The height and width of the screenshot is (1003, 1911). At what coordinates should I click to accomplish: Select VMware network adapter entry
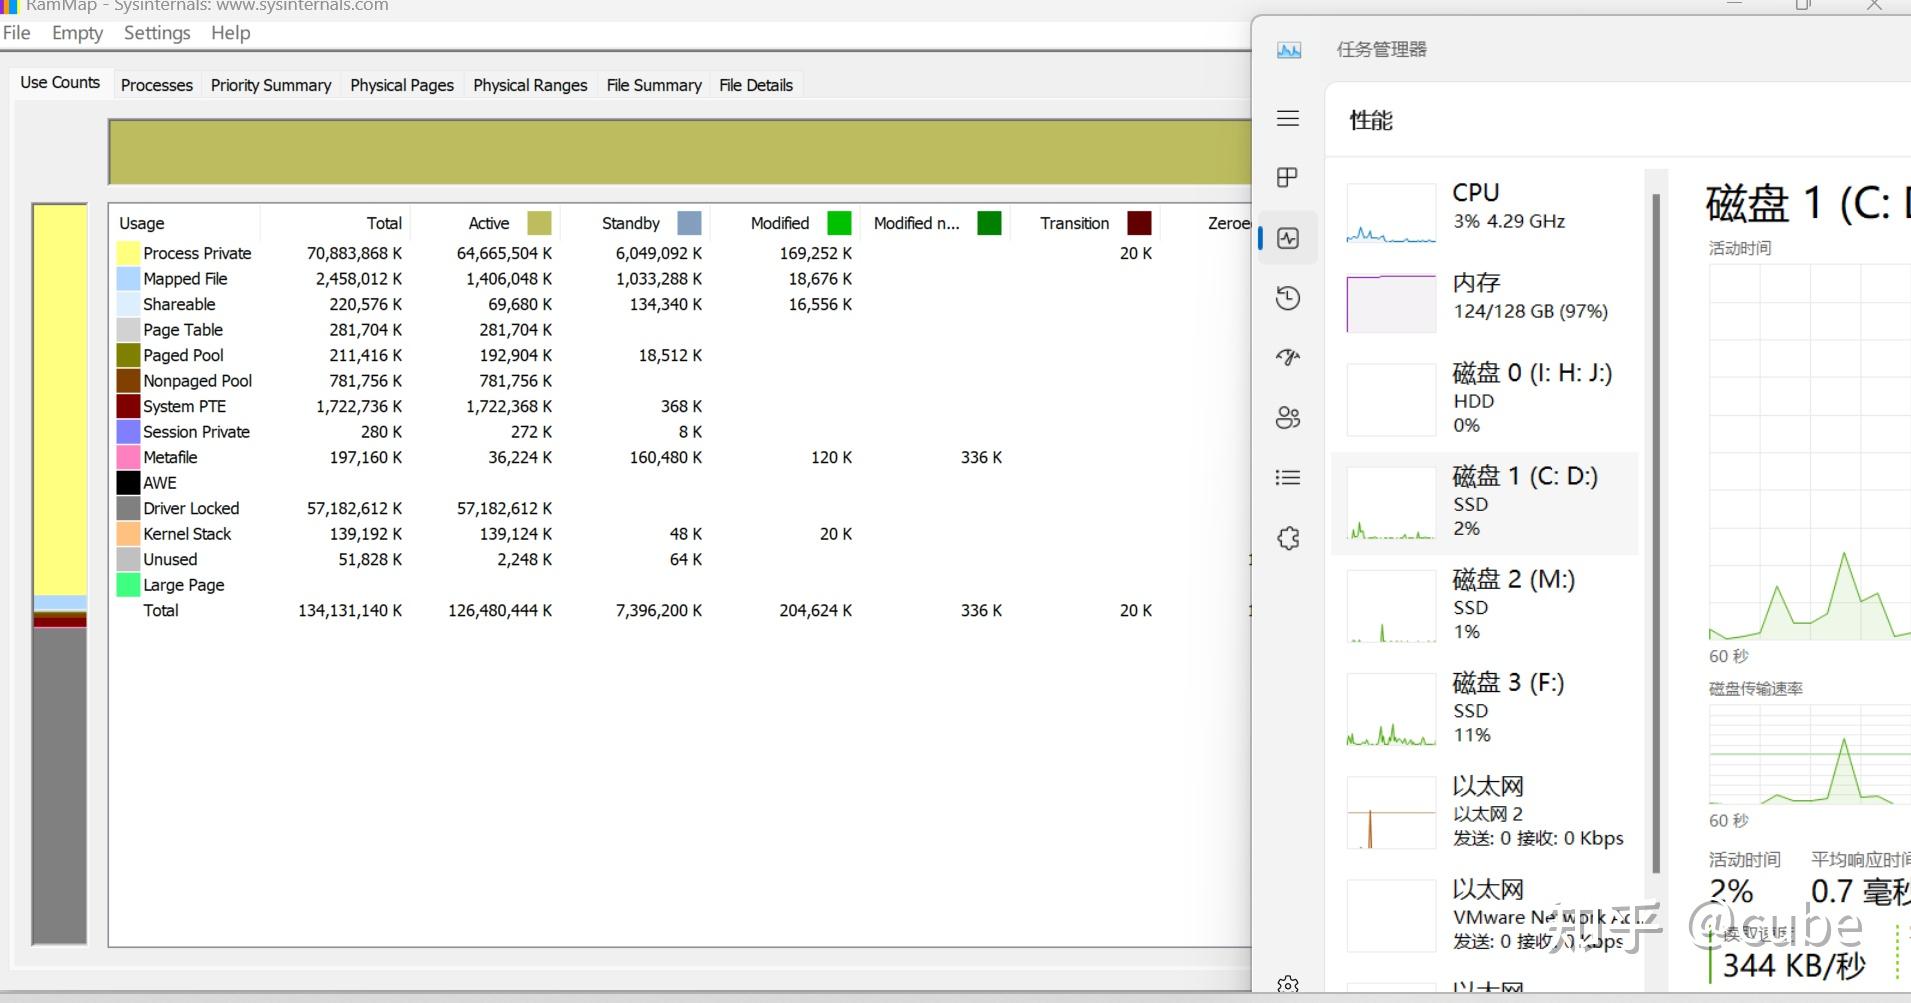pos(1484,915)
